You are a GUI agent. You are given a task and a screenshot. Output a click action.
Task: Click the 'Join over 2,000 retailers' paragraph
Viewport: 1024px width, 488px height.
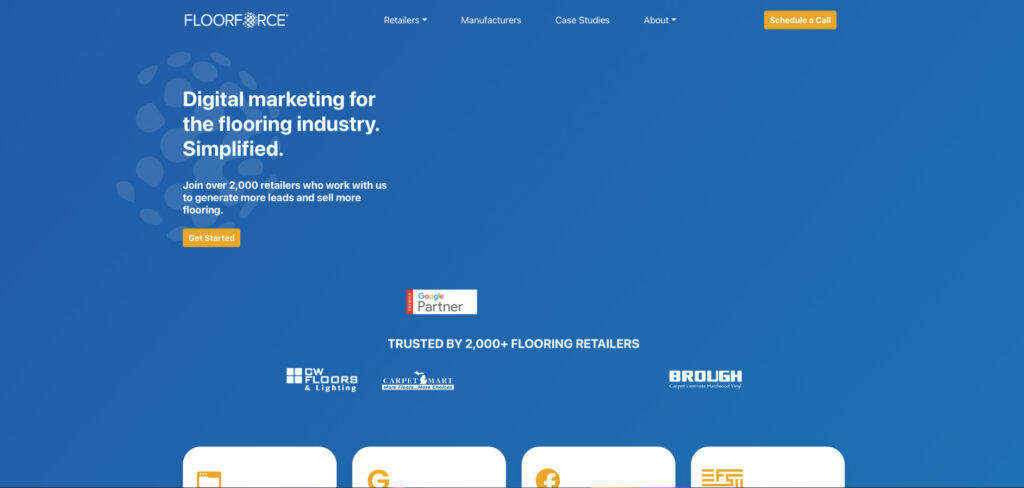pos(285,198)
